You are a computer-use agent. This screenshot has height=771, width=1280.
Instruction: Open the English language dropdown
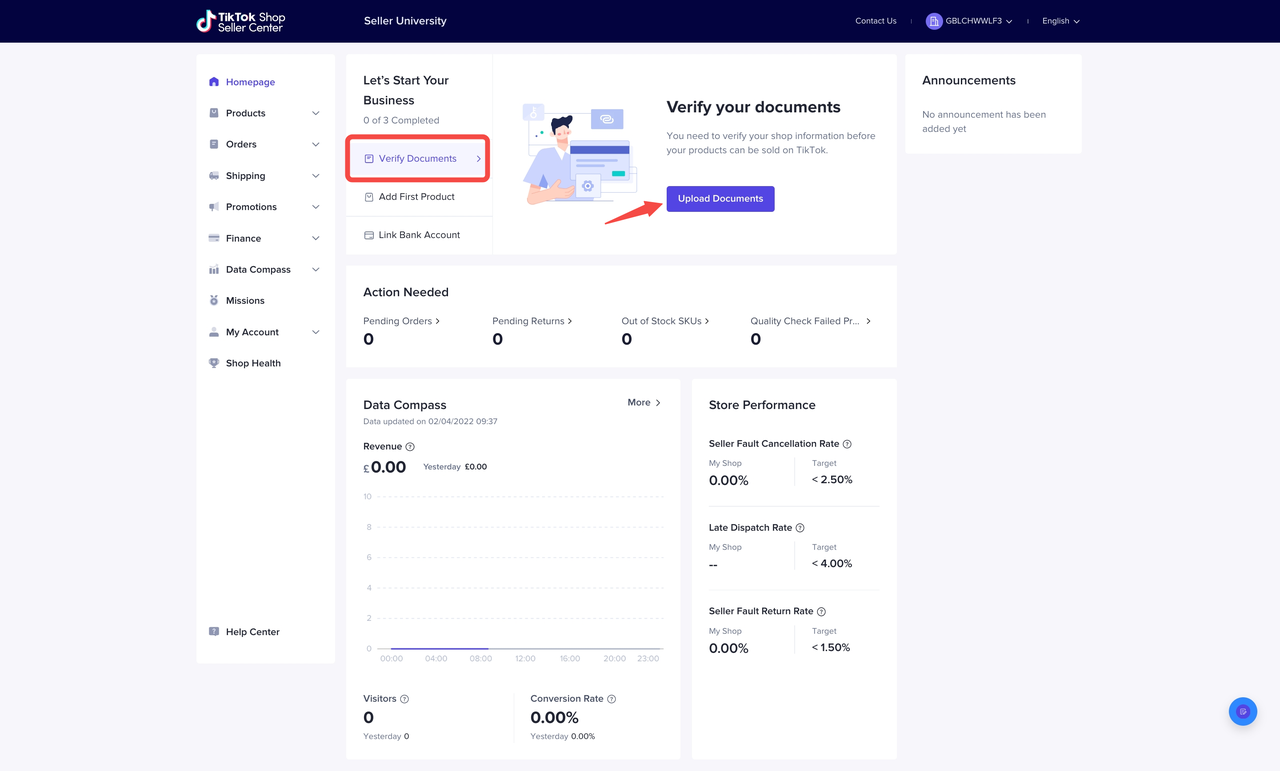1060,21
